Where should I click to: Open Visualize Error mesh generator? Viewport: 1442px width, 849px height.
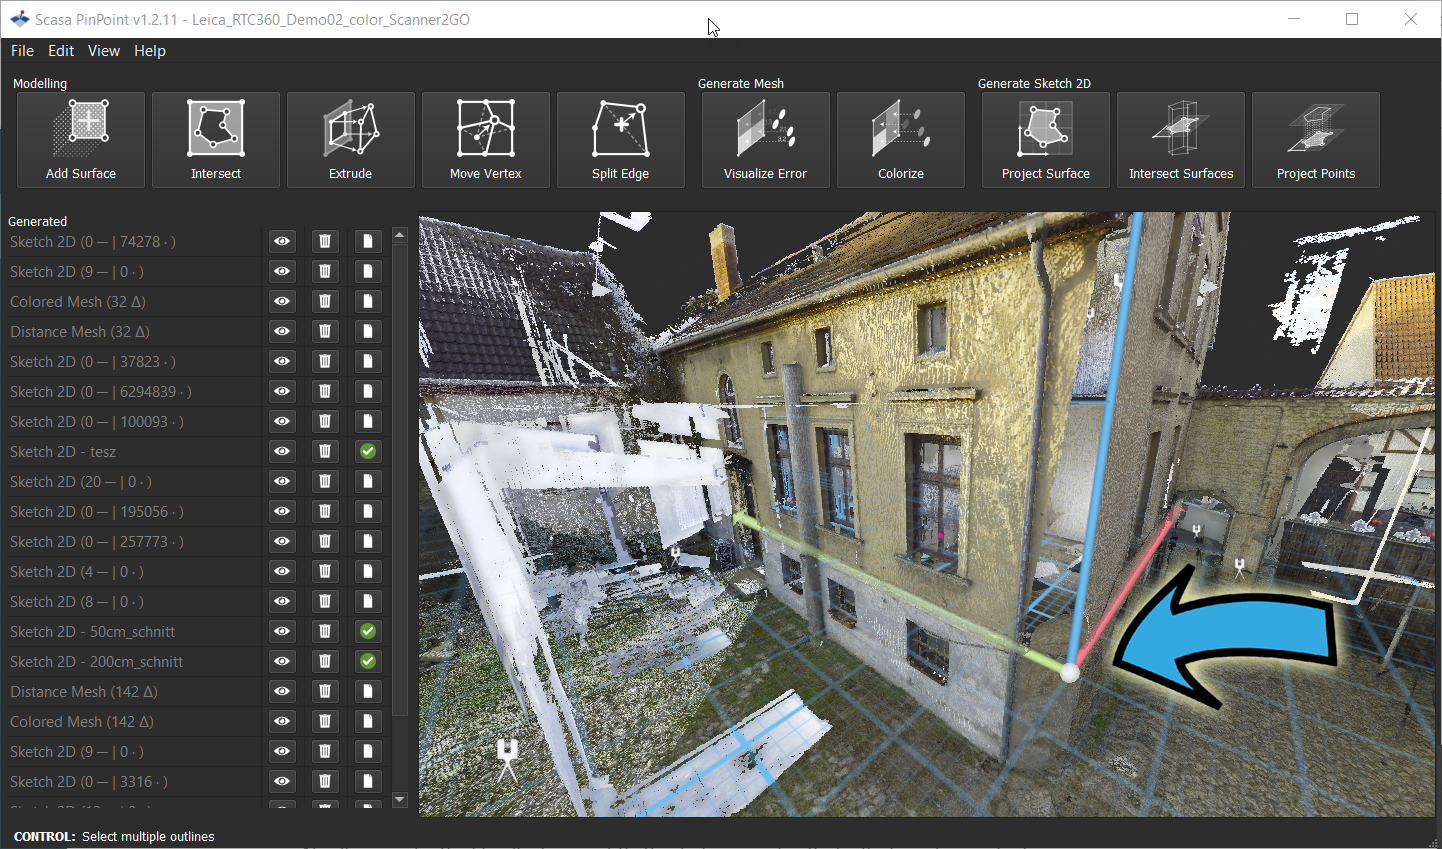766,140
